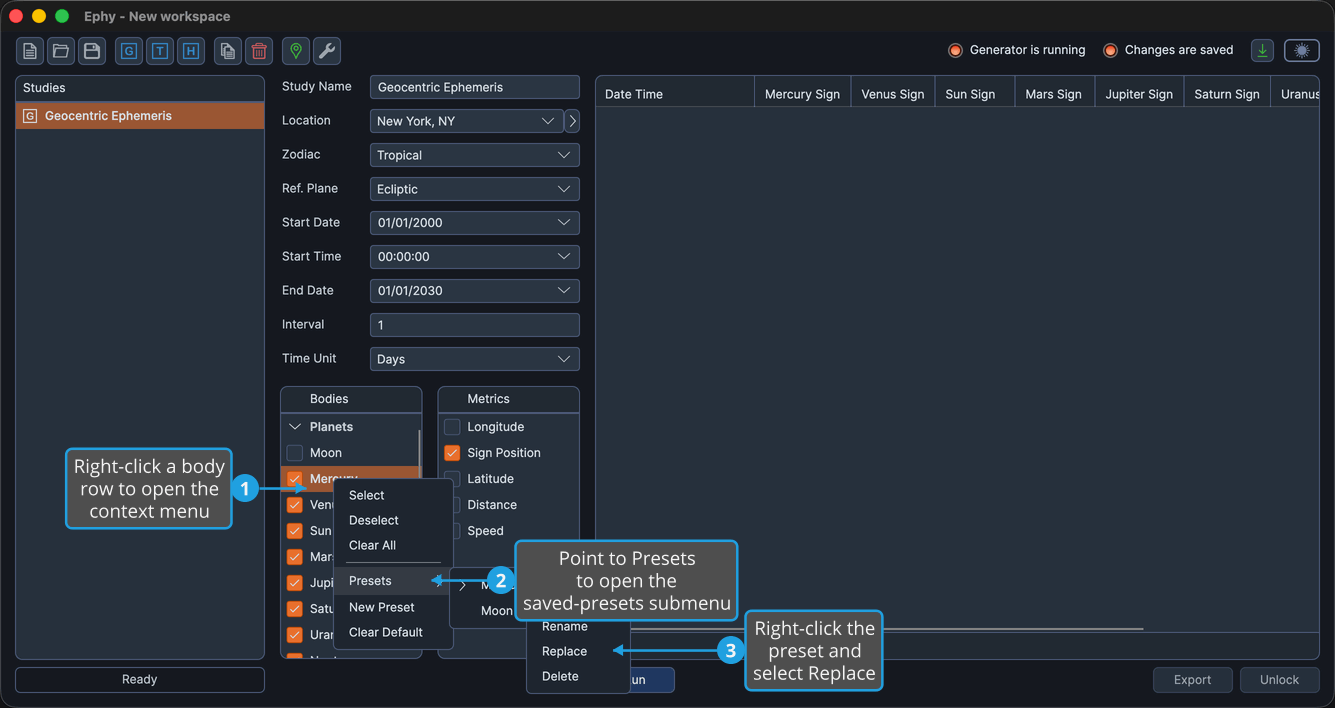
Task: Click the Saturn Sign column header
Action: tap(1227, 94)
